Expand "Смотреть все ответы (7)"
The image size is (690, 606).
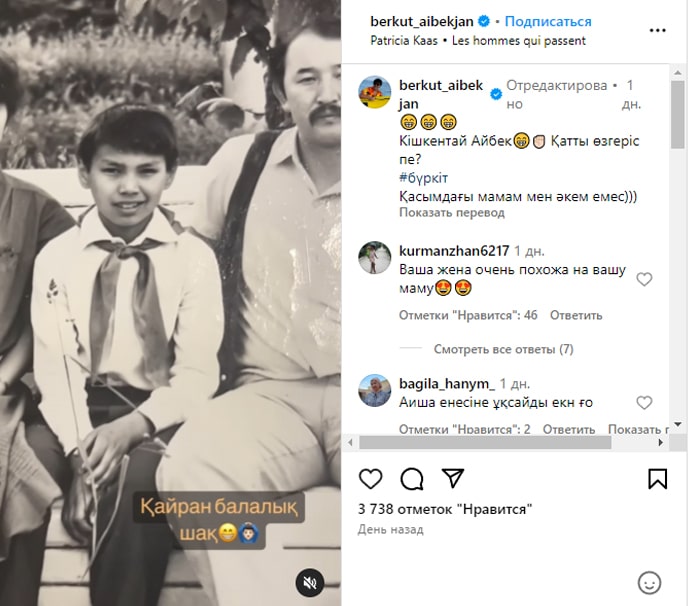[503, 349]
